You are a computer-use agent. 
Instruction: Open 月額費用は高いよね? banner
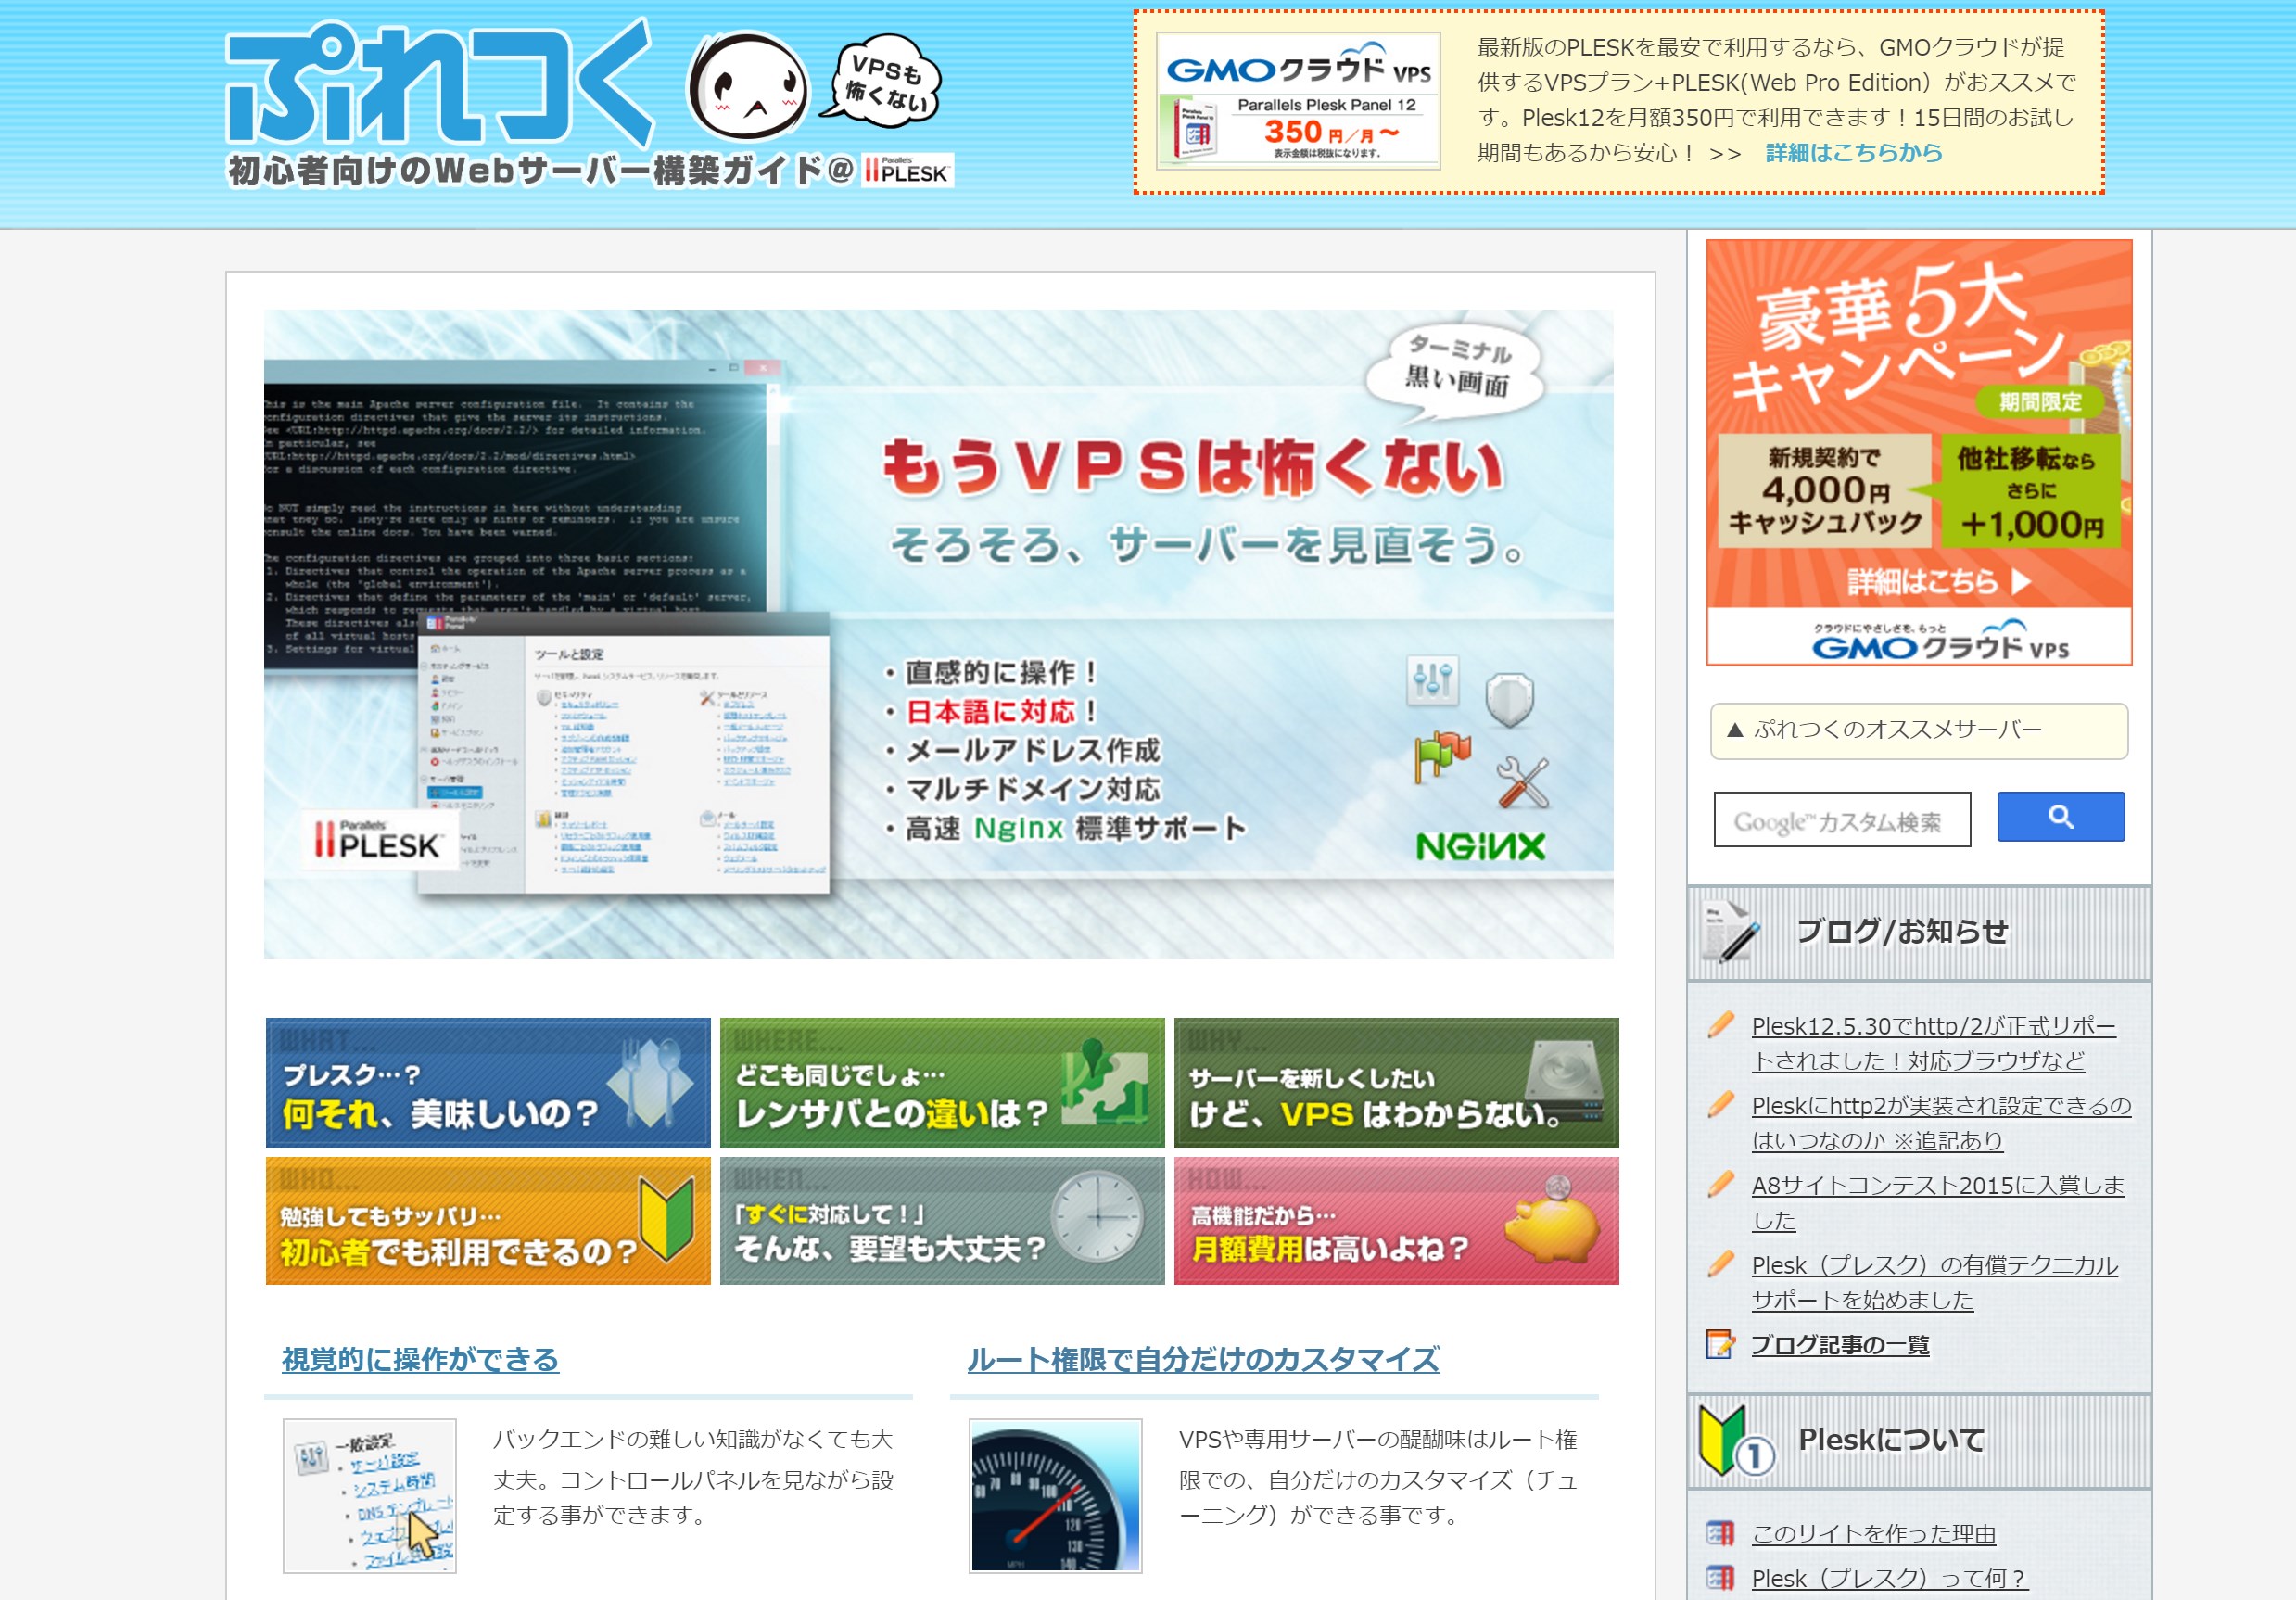point(1396,1221)
